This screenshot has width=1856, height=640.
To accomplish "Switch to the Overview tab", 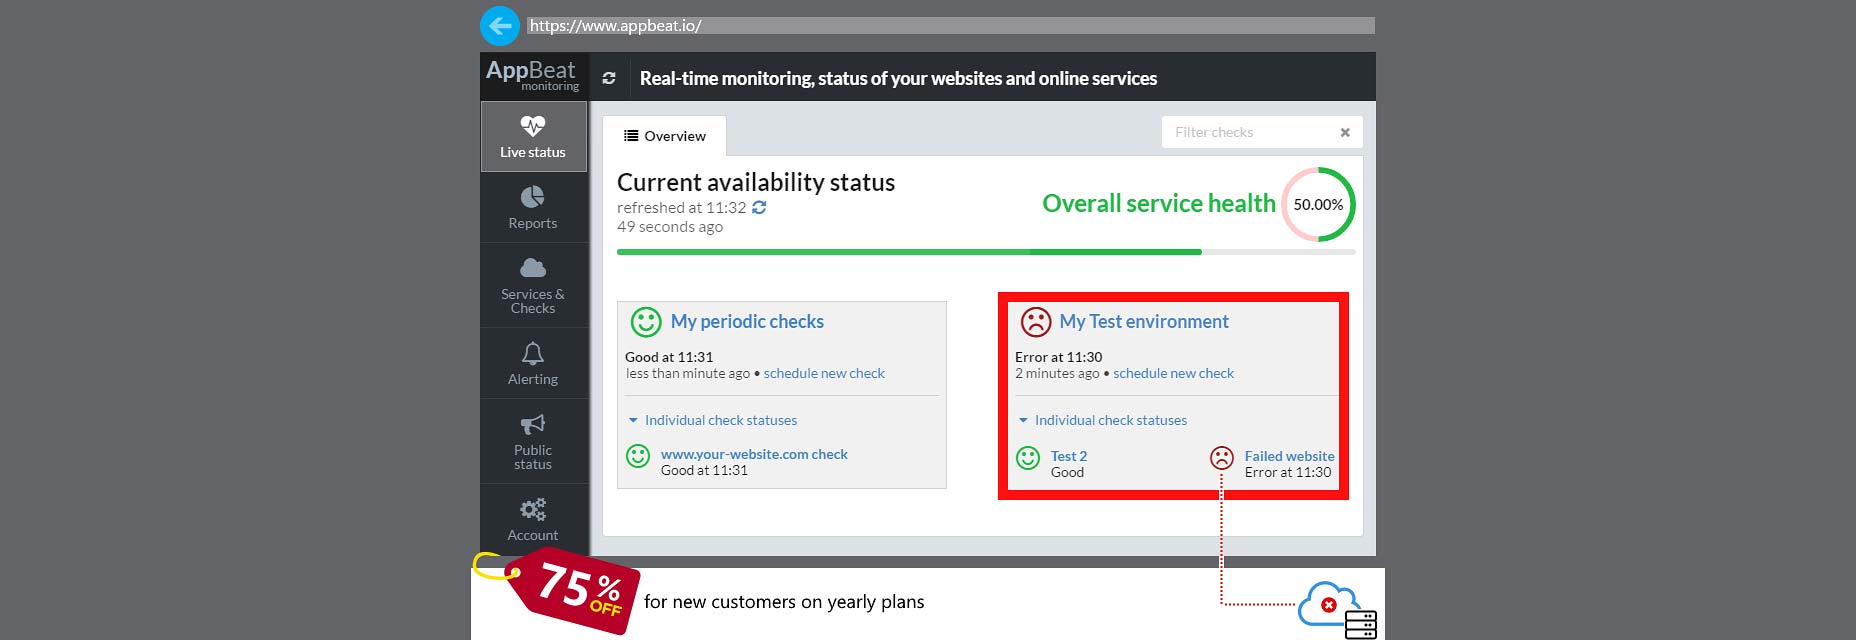I will [x=665, y=136].
